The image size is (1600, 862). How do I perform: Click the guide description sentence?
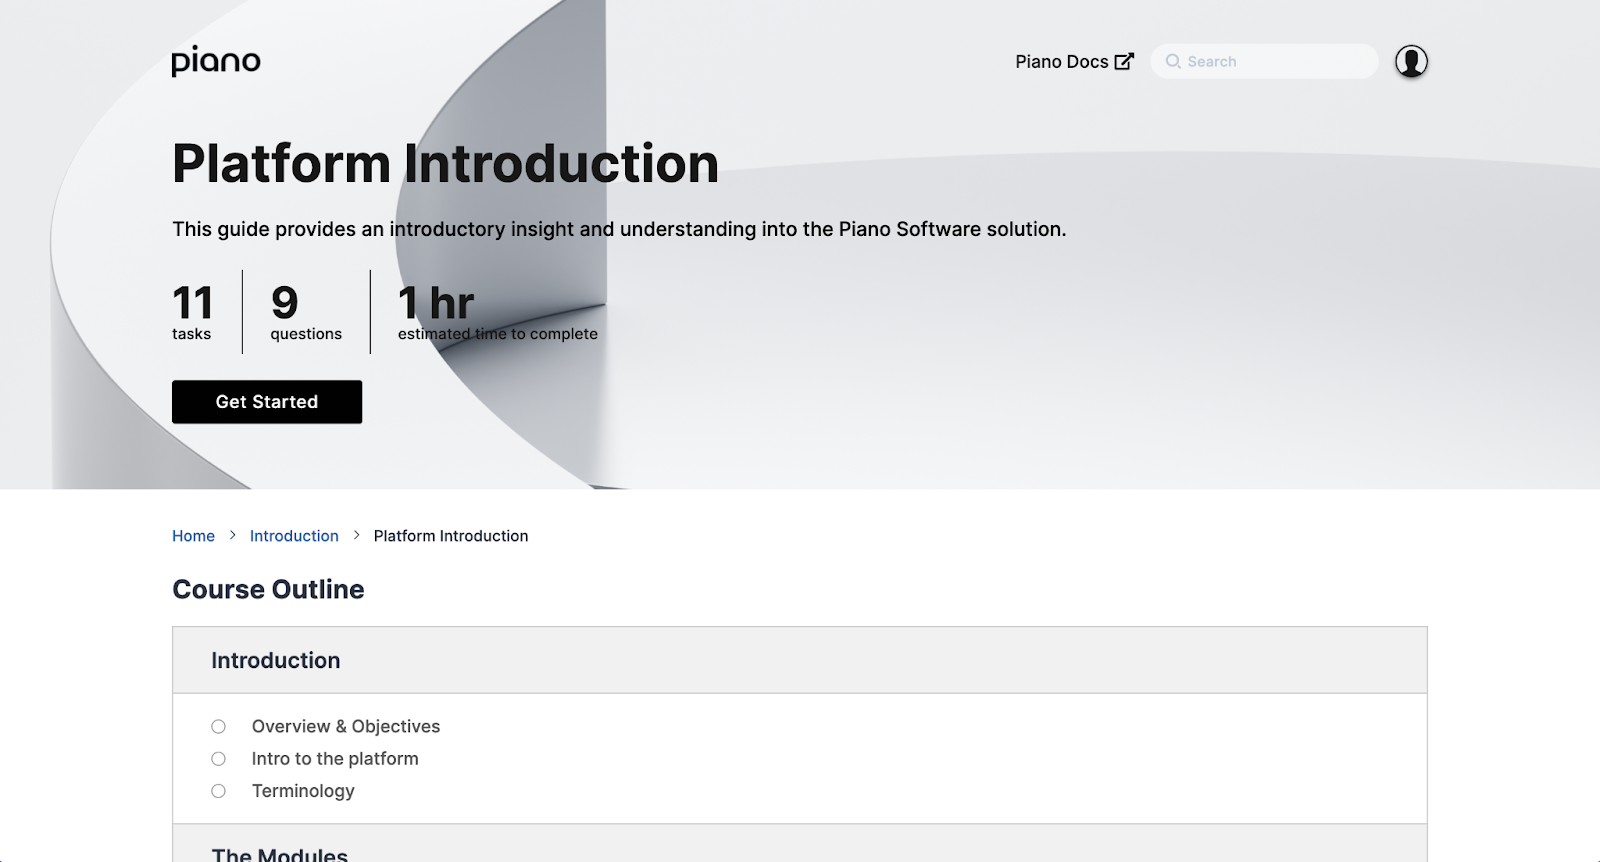pos(619,229)
